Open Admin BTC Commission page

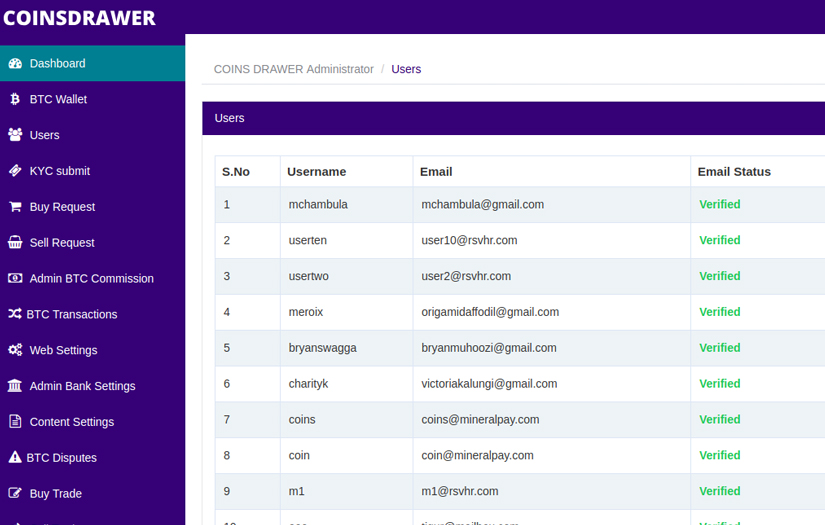(93, 278)
